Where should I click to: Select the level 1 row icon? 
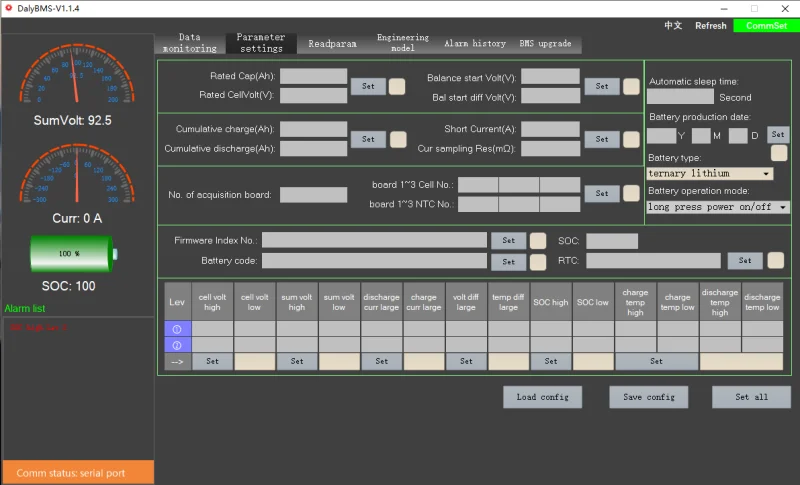pos(177,328)
